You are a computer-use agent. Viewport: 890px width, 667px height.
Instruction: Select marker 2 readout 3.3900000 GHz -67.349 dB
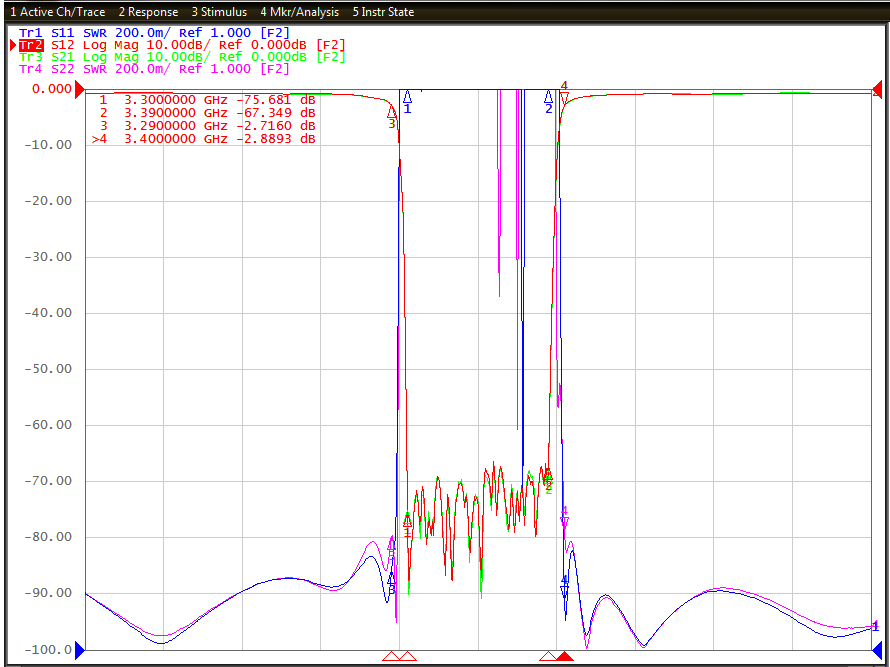[207, 113]
